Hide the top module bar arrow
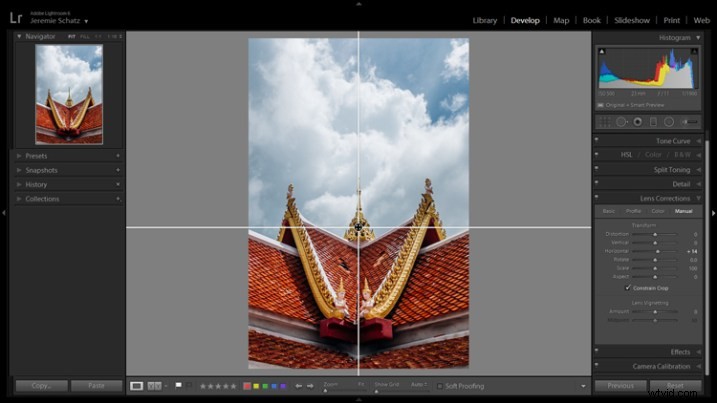717x403 pixels. click(358, 3)
